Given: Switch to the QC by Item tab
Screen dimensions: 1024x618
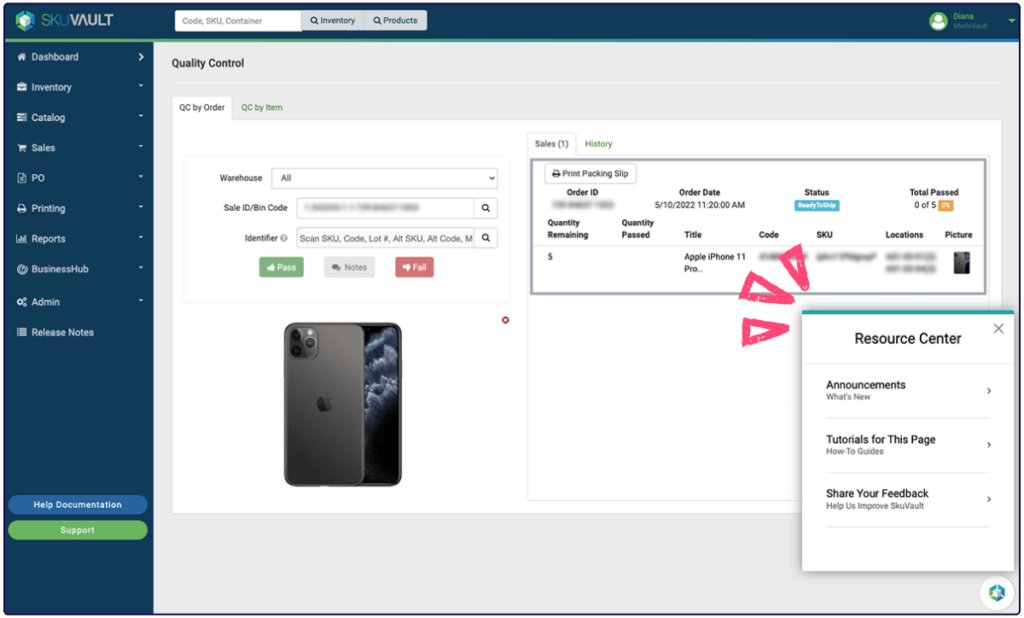Looking at the screenshot, I should 262,108.
